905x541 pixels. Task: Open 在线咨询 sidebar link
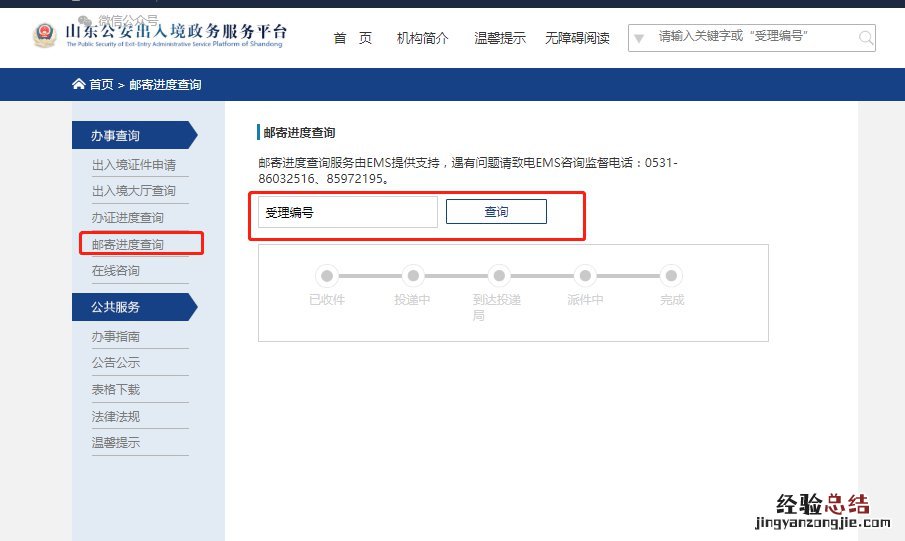tap(115, 270)
